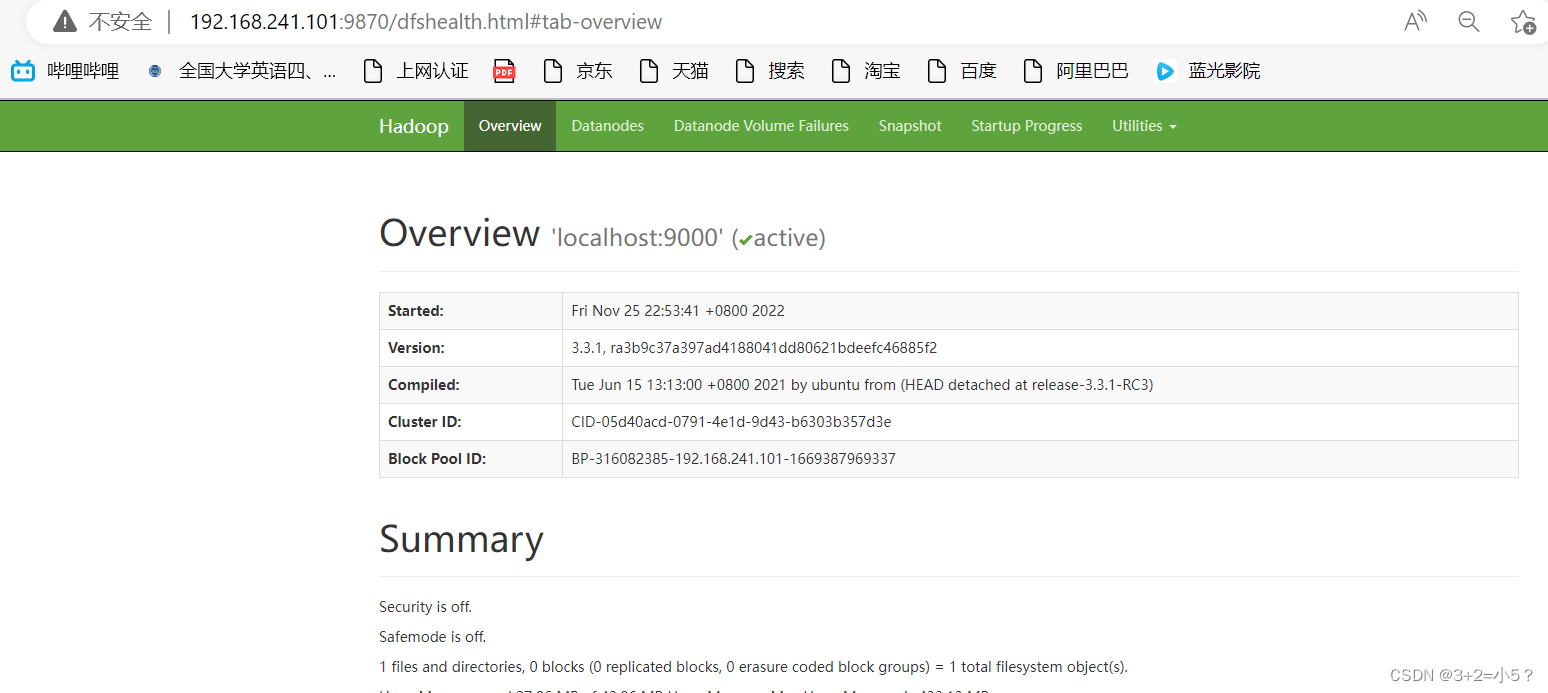Viewport: 1548px width, 693px height.
Task: Click the 'Safemode is off.' text
Action: 433,637
